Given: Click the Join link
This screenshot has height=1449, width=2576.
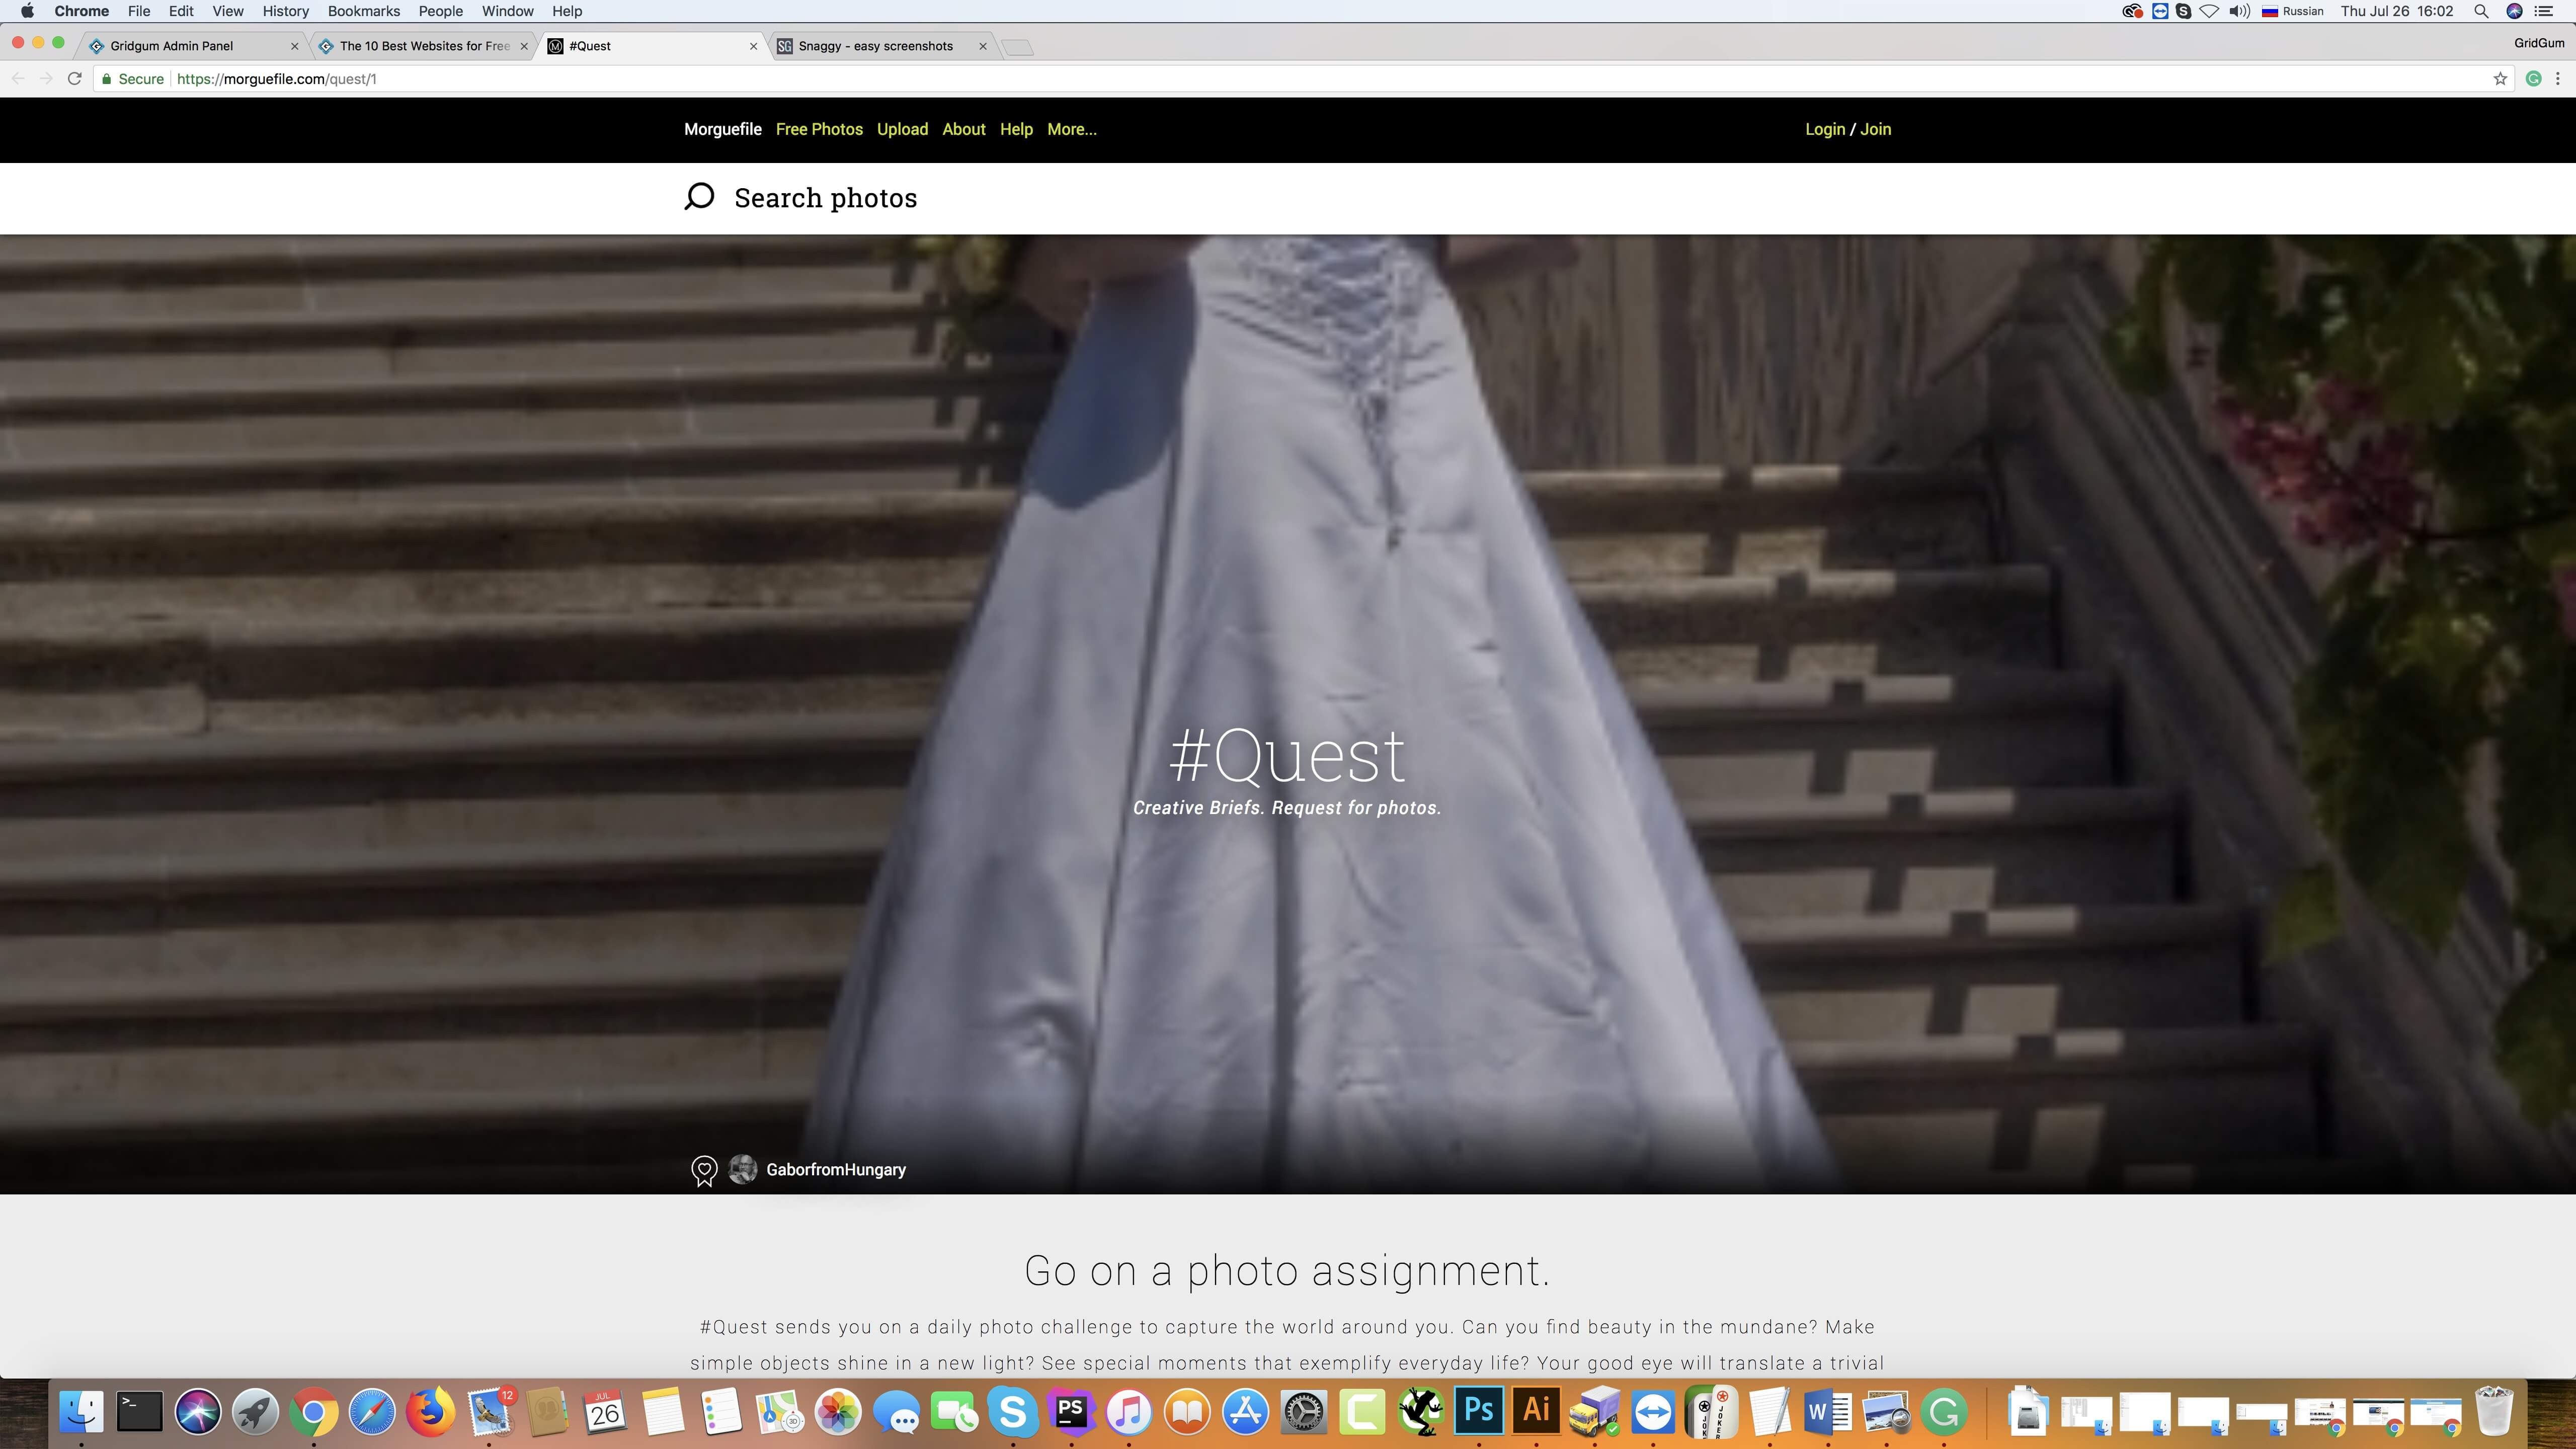Looking at the screenshot, I should click(x=1875, y=129).
